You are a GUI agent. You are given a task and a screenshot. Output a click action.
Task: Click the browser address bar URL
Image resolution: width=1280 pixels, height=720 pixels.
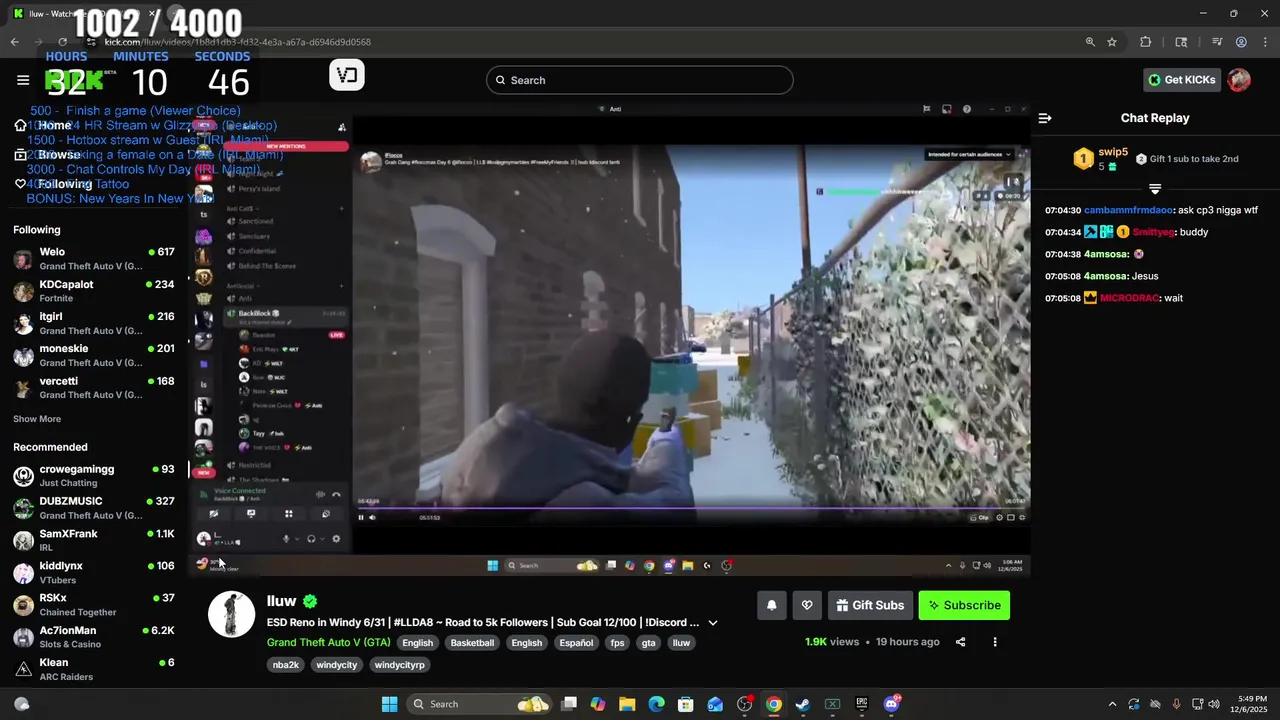[x=238, y=42]
